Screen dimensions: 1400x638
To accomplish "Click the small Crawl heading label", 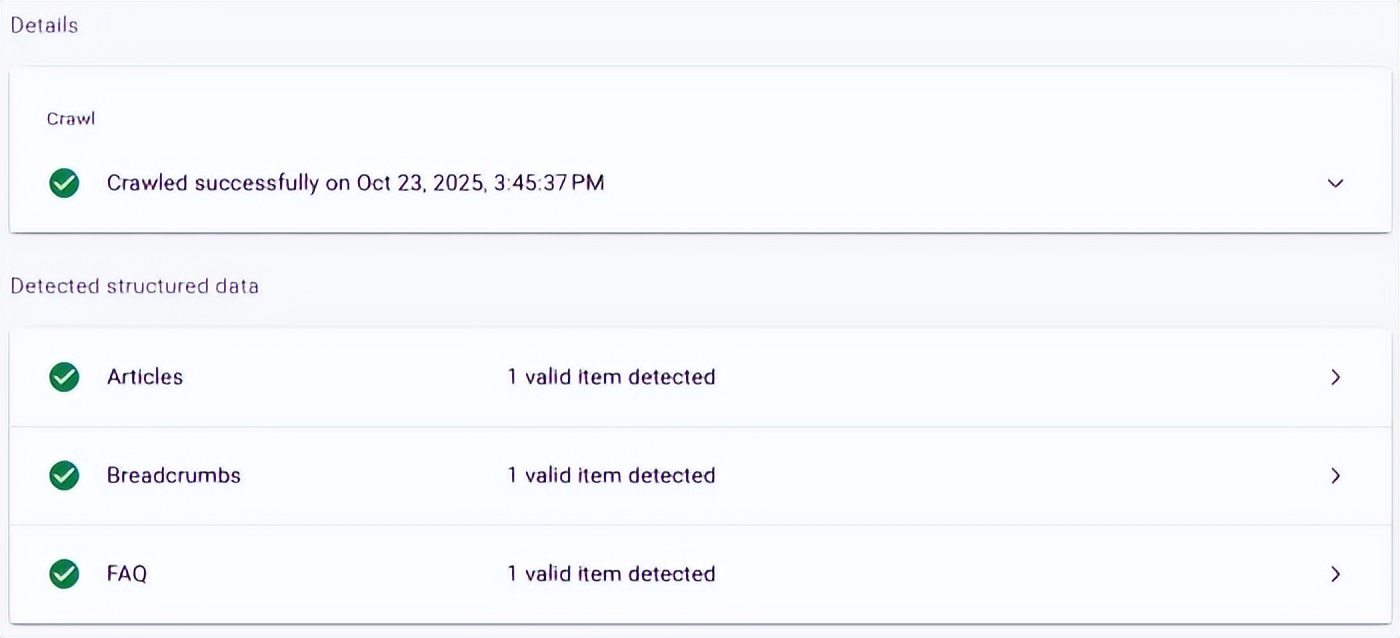I will tap(70, 118).
